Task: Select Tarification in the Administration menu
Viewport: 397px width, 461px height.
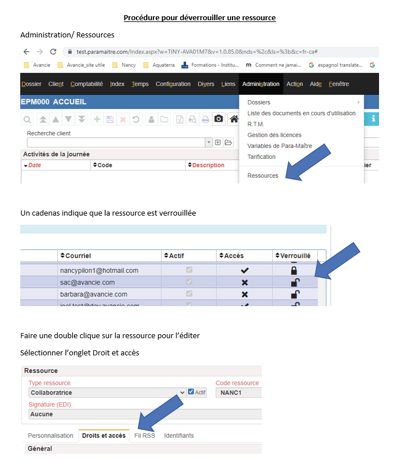Action: click(261, 157)
